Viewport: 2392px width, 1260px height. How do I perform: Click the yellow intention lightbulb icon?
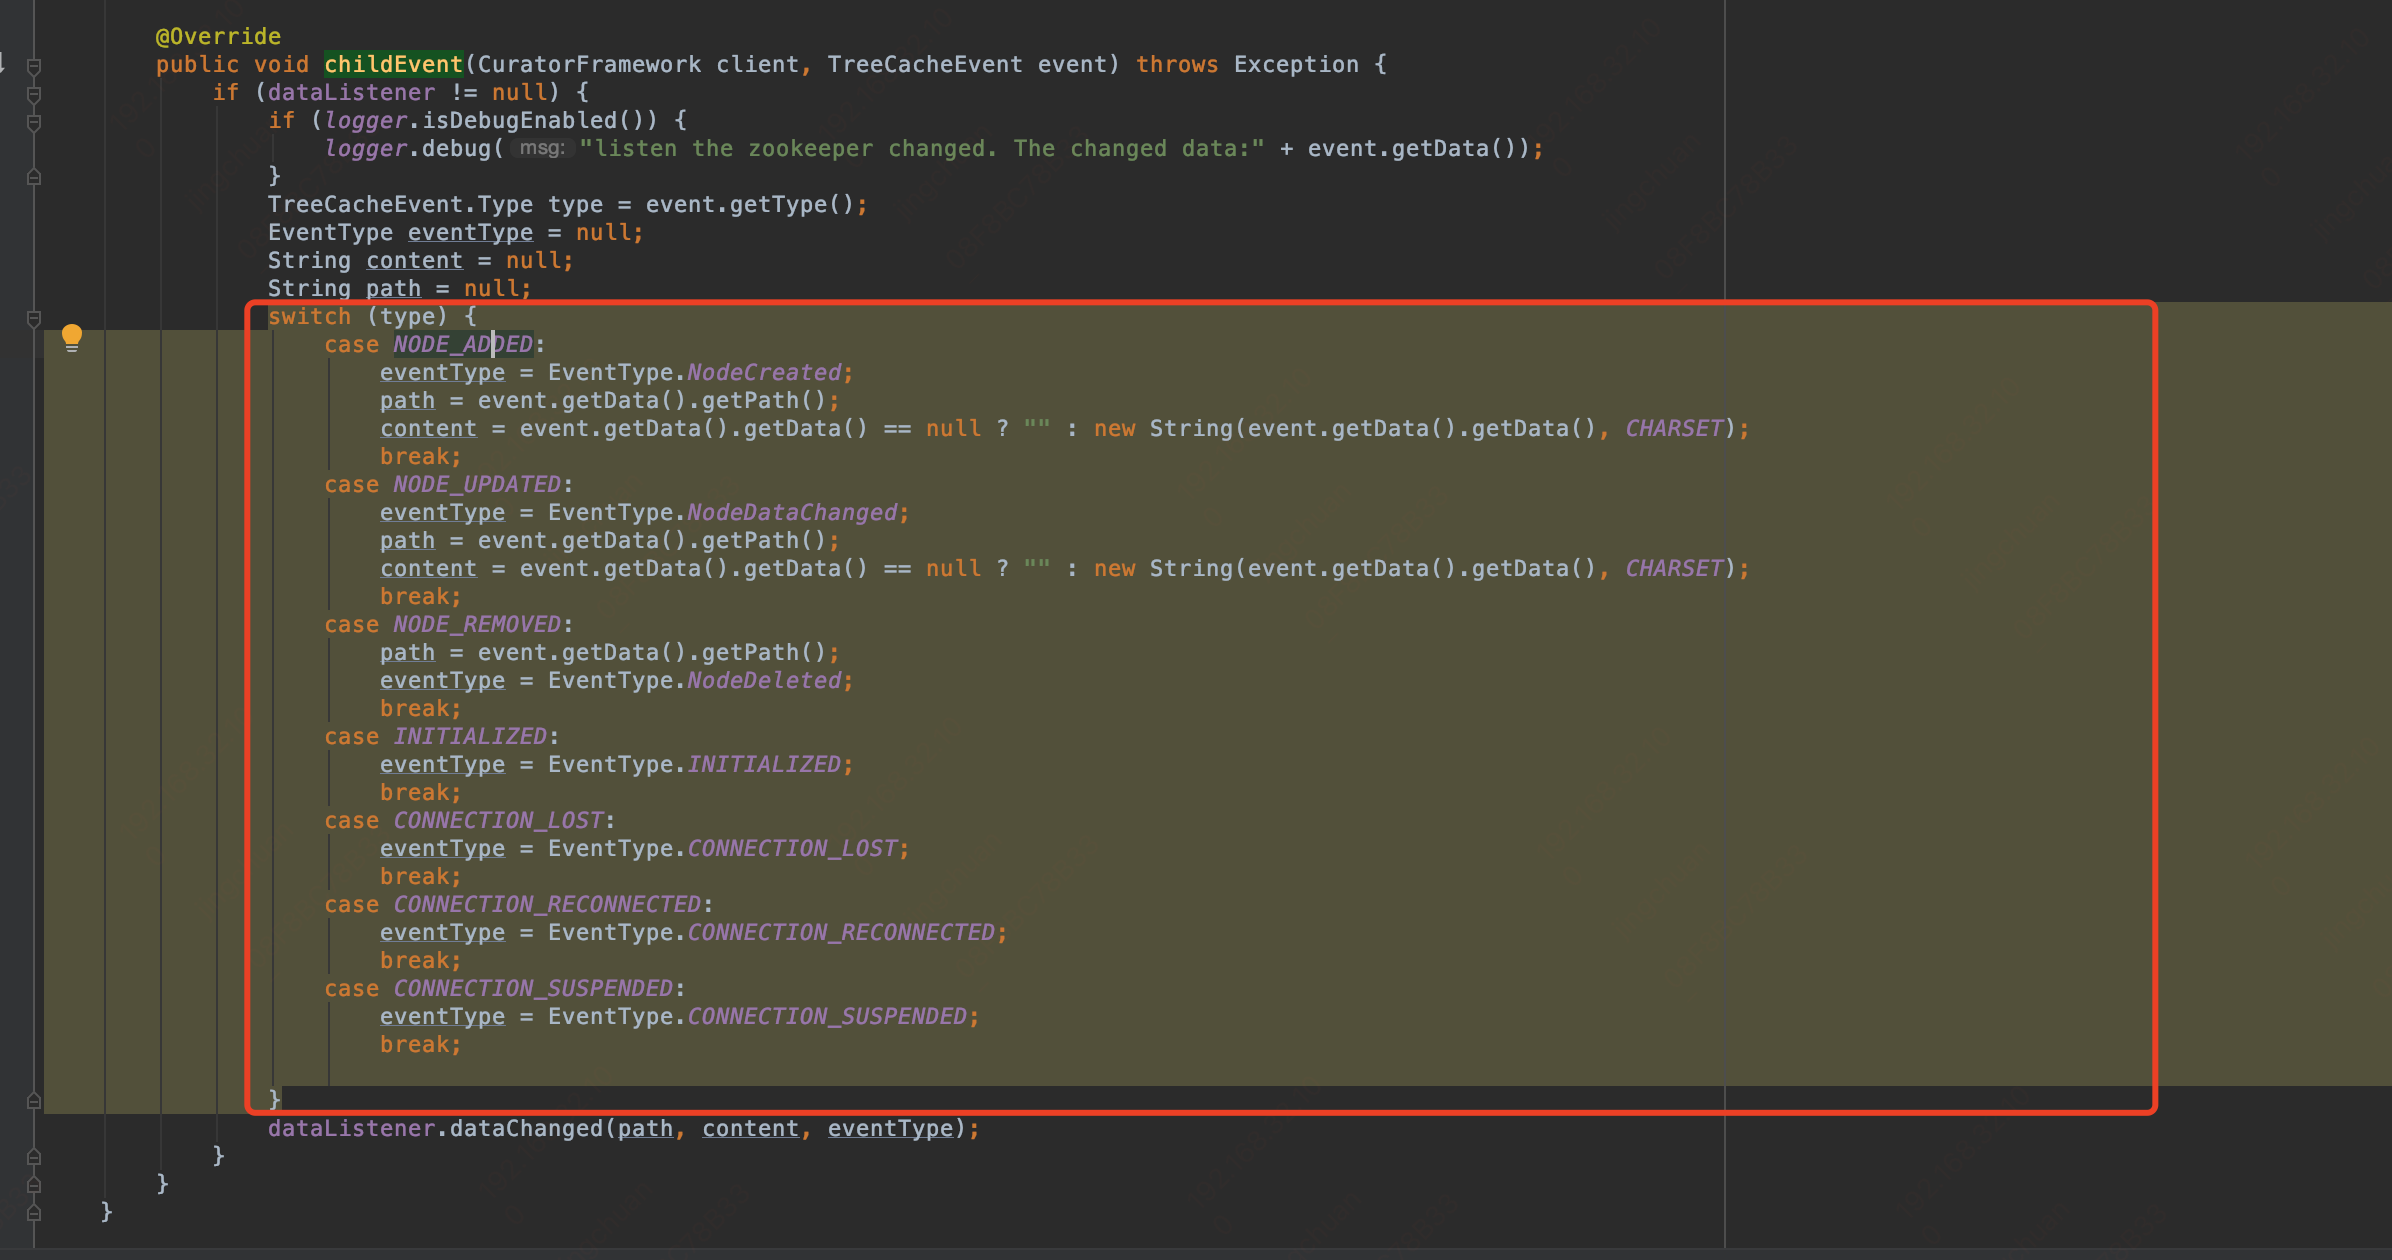click(x=72, y=337)
